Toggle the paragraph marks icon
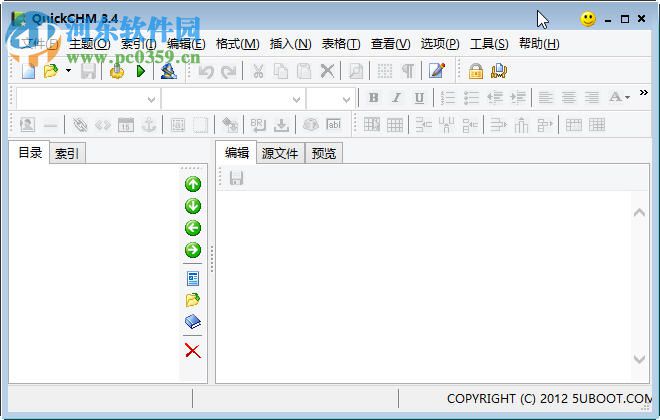Viewport: 660px width, 420px height. [x=407, y=71]
